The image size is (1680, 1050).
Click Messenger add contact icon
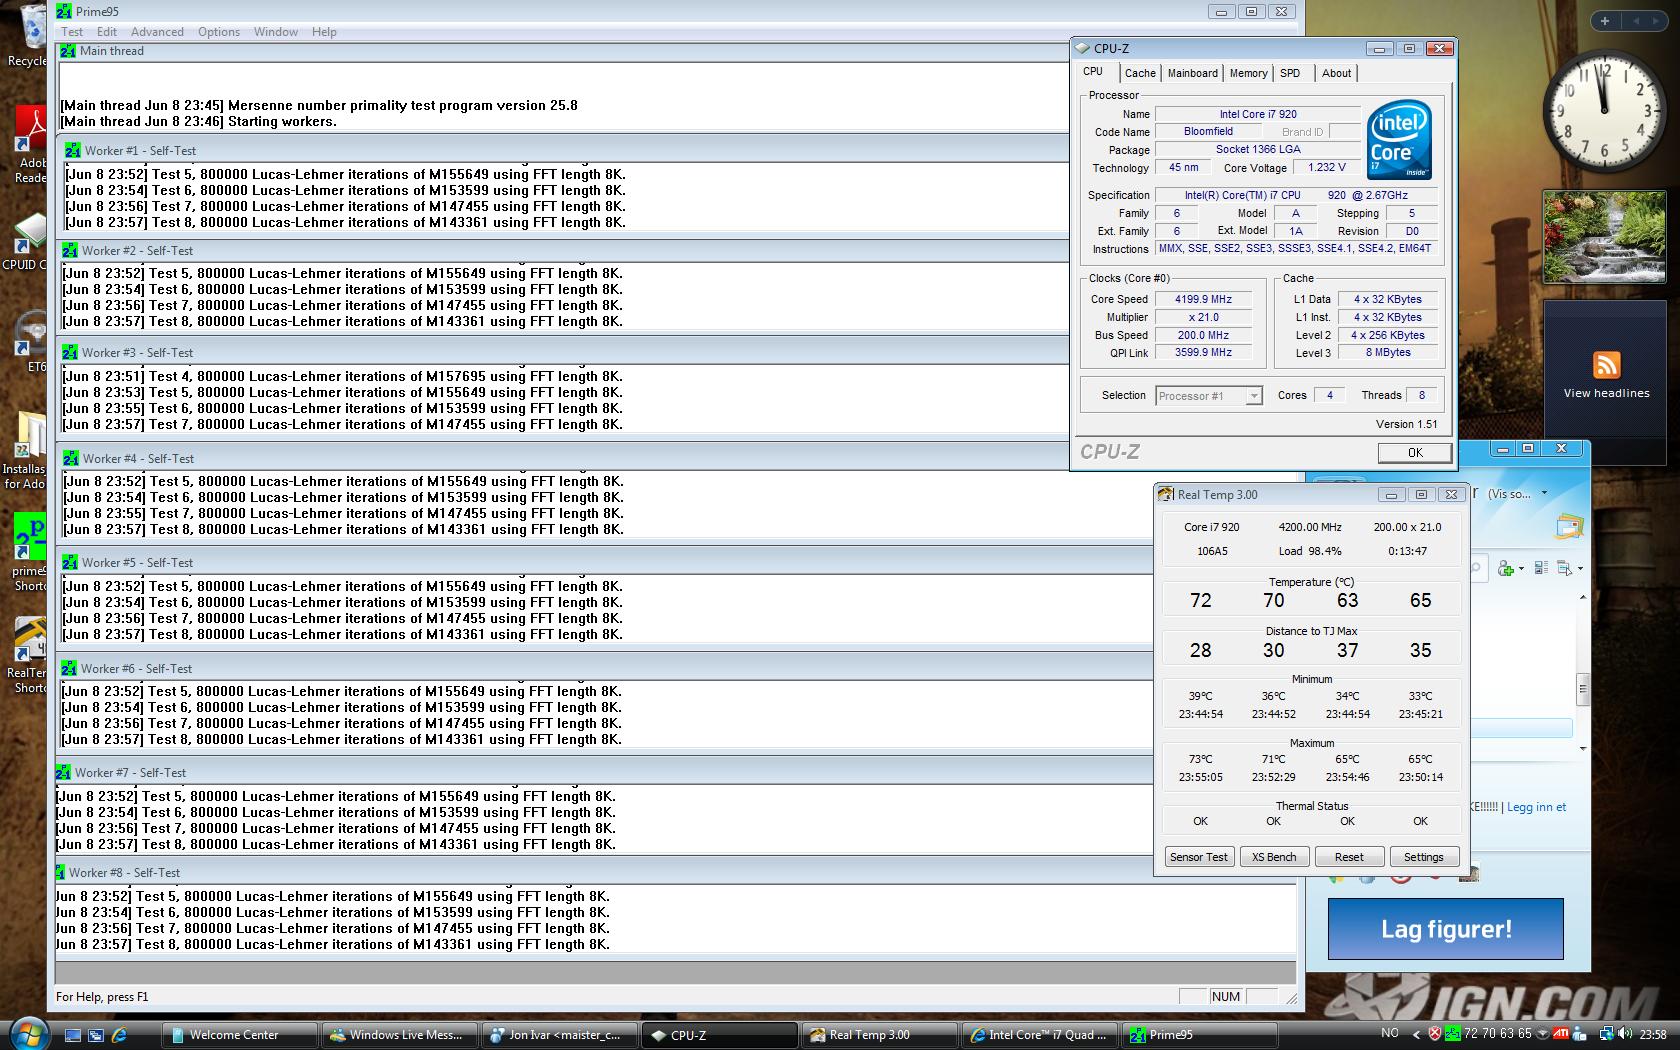[x=1506, y=568]
